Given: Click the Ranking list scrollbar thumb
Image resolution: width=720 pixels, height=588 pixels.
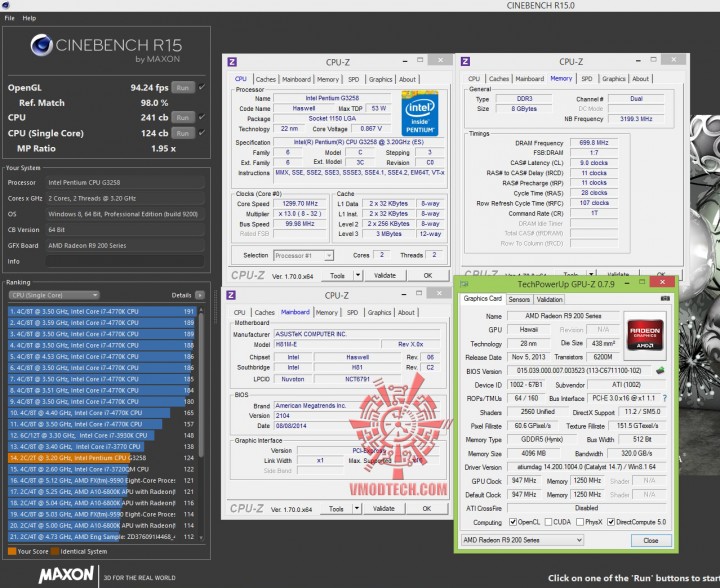Looking at the screenshot, I should (201, 383).
